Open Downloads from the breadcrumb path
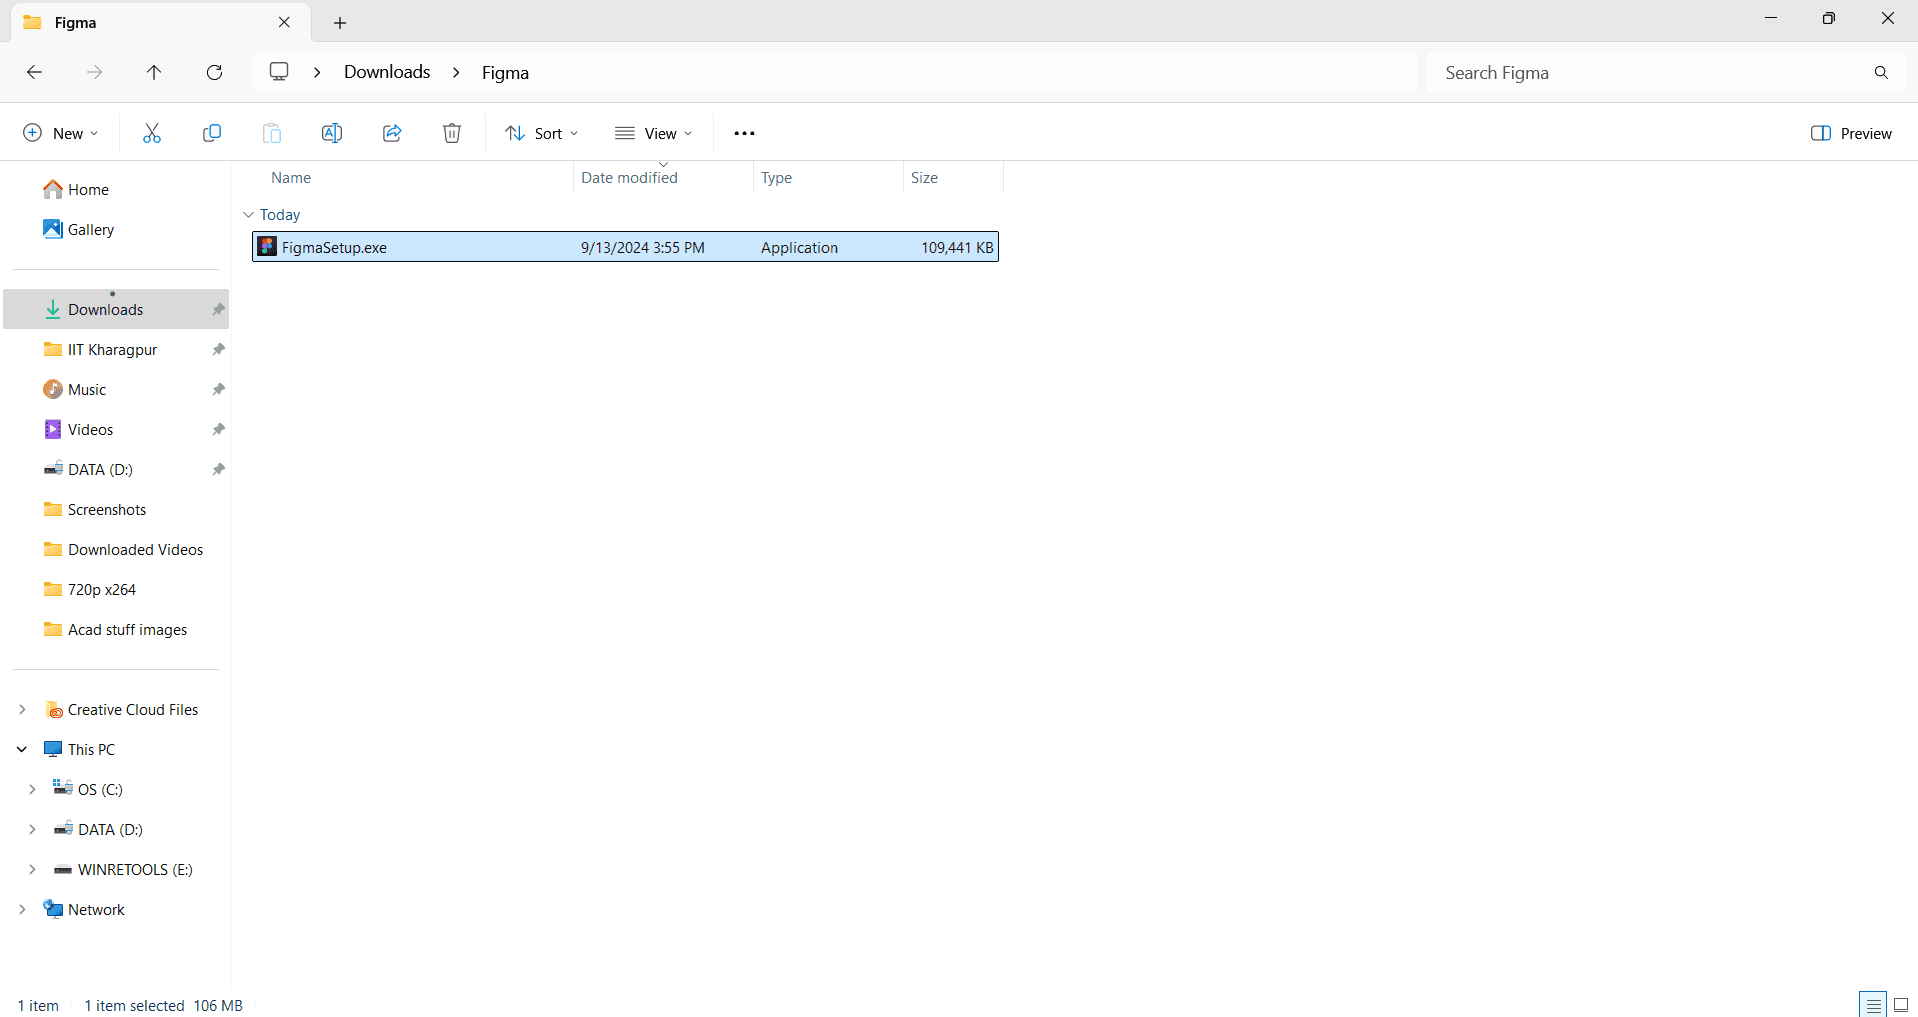The width and height of the screenshot is (1918, 1017). 386,72
